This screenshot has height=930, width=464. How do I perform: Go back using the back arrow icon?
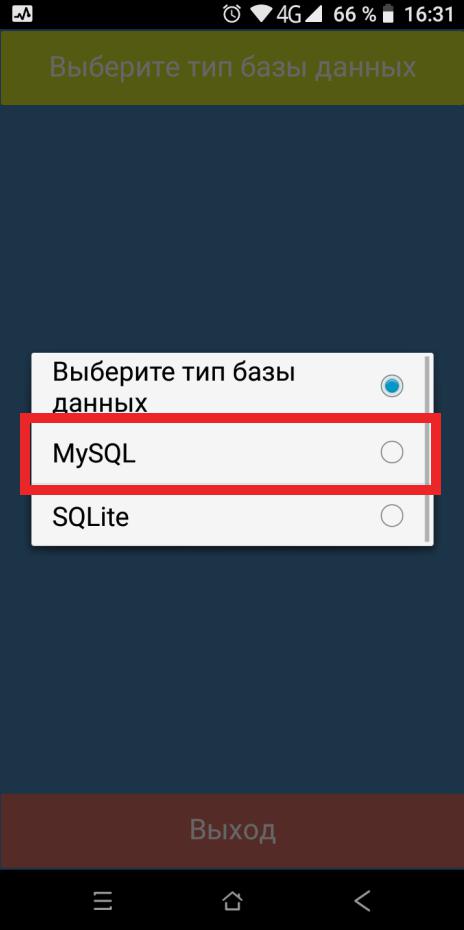[362, 900]
